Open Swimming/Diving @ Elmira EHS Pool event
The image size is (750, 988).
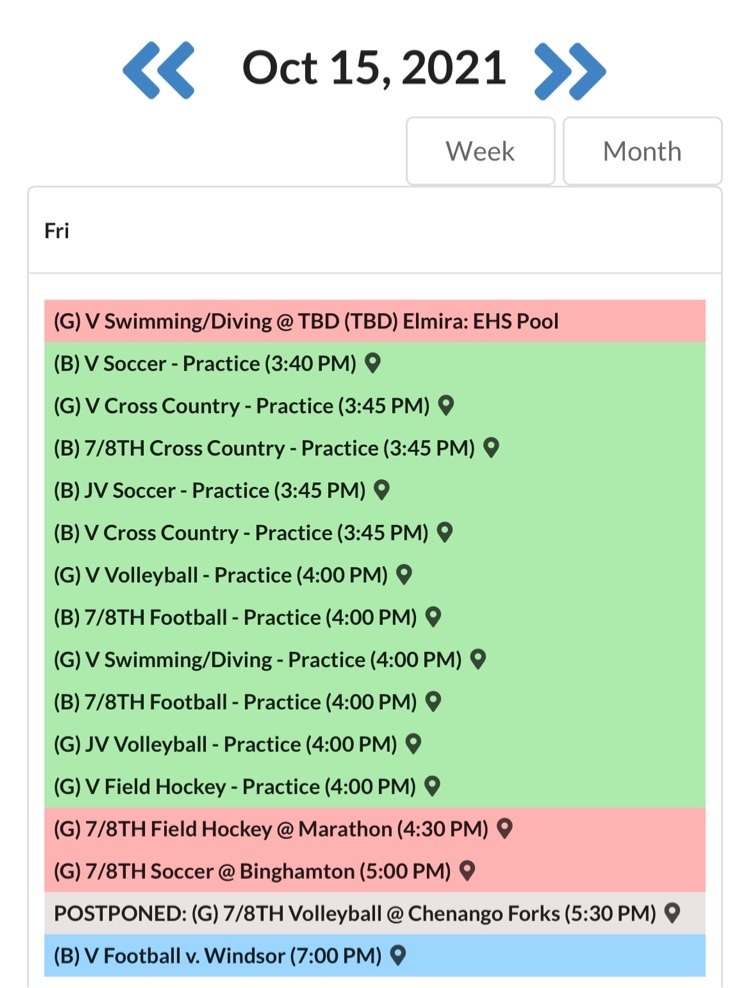click(306, 321)
